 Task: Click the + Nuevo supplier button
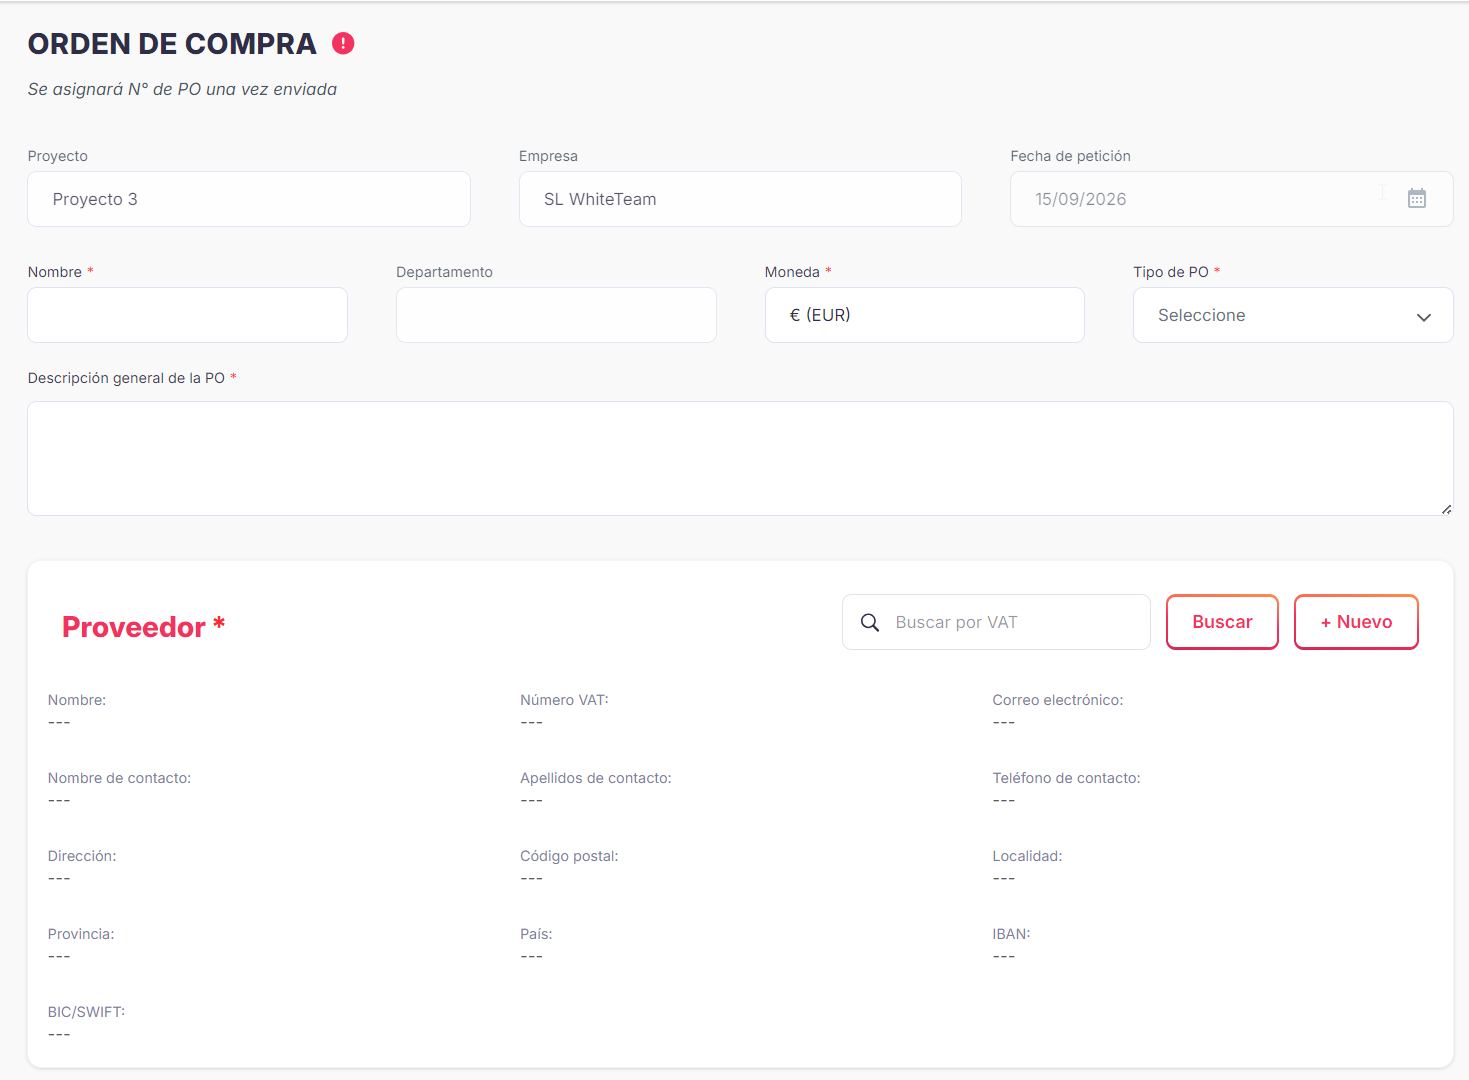coord(1356,622)
